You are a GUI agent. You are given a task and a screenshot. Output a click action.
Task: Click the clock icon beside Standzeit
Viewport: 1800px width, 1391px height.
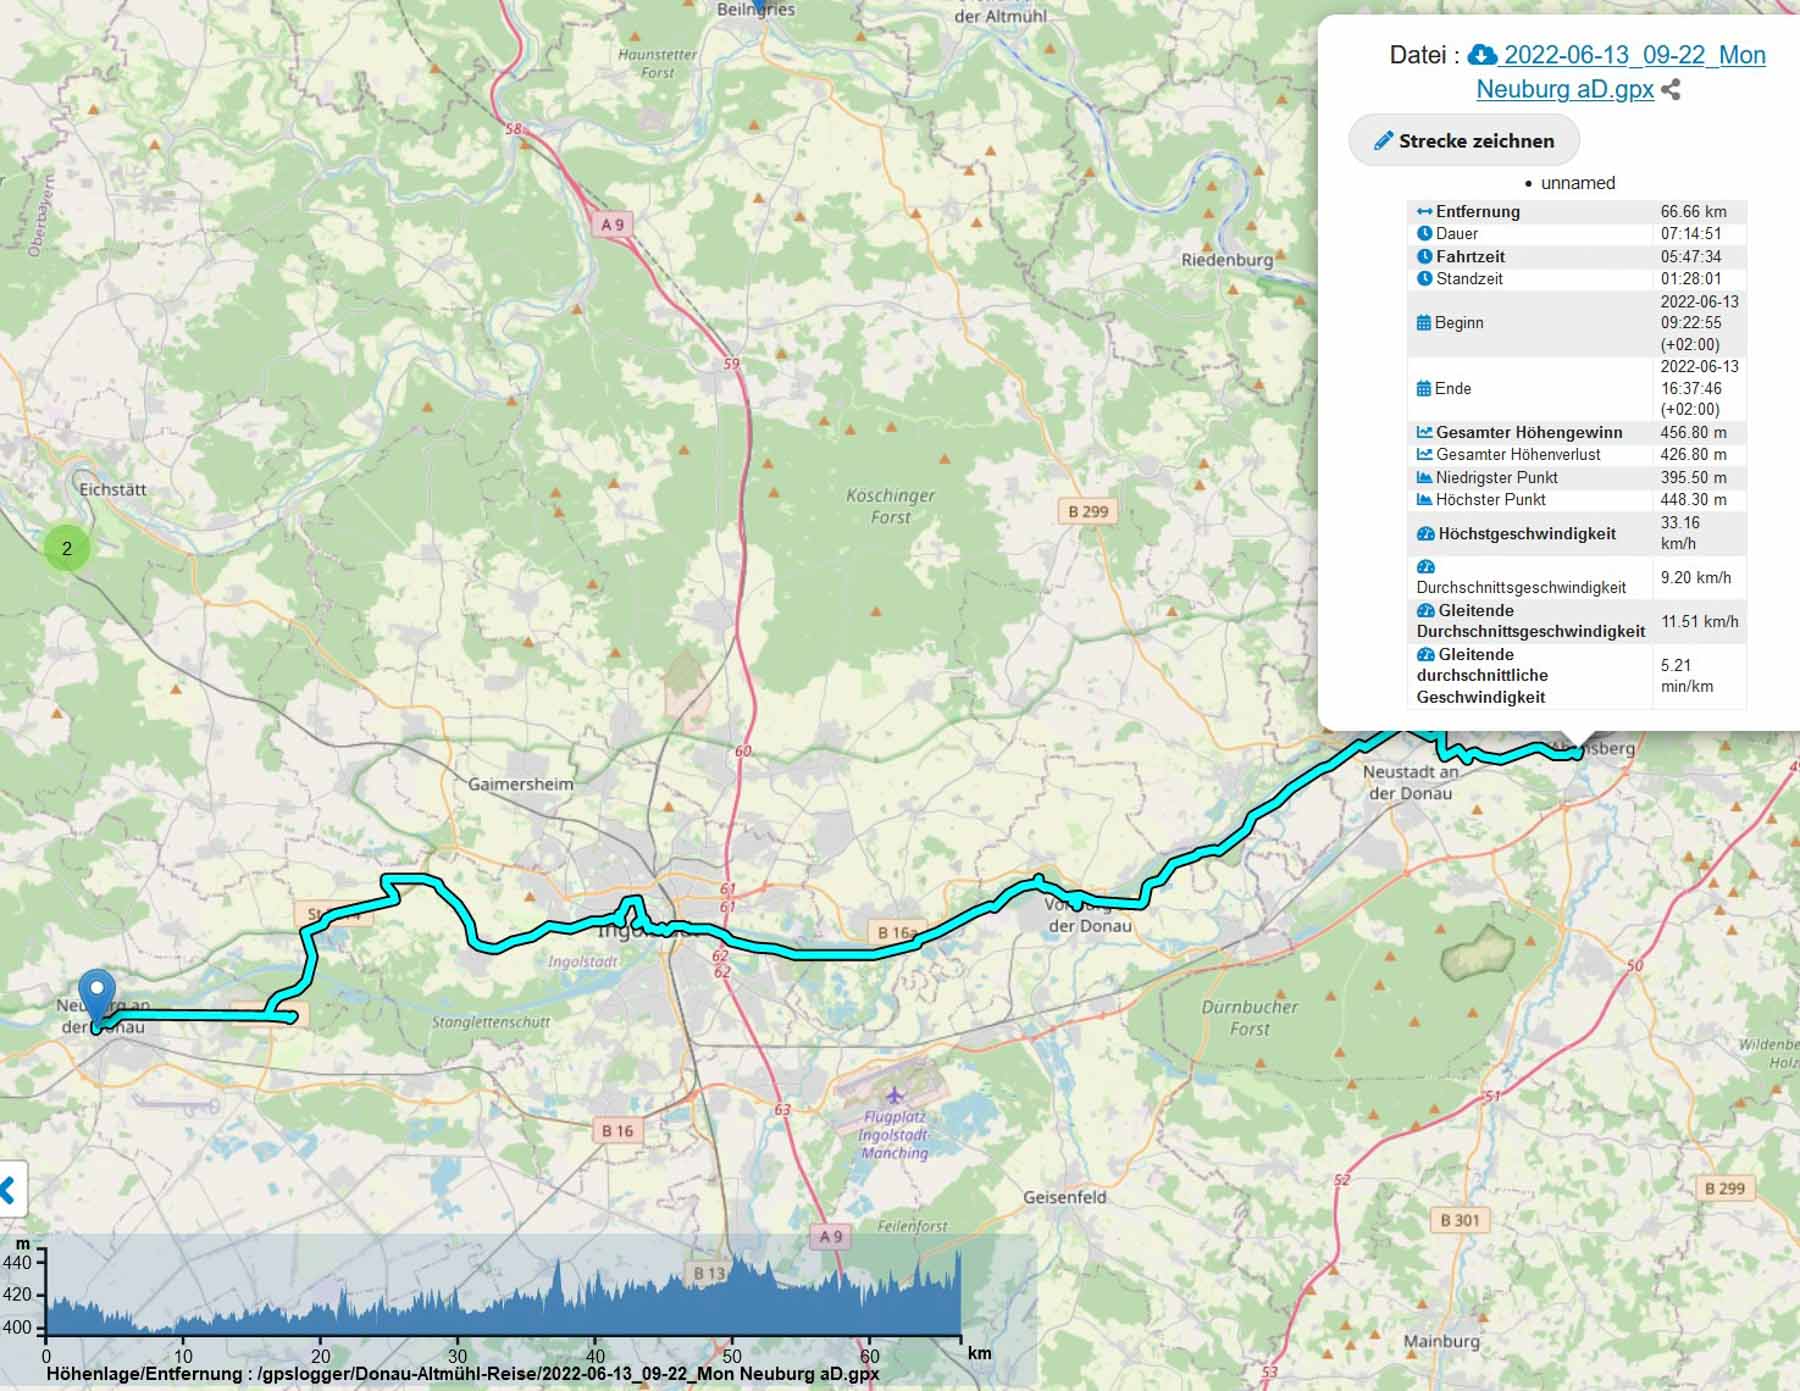(1424, 279)
